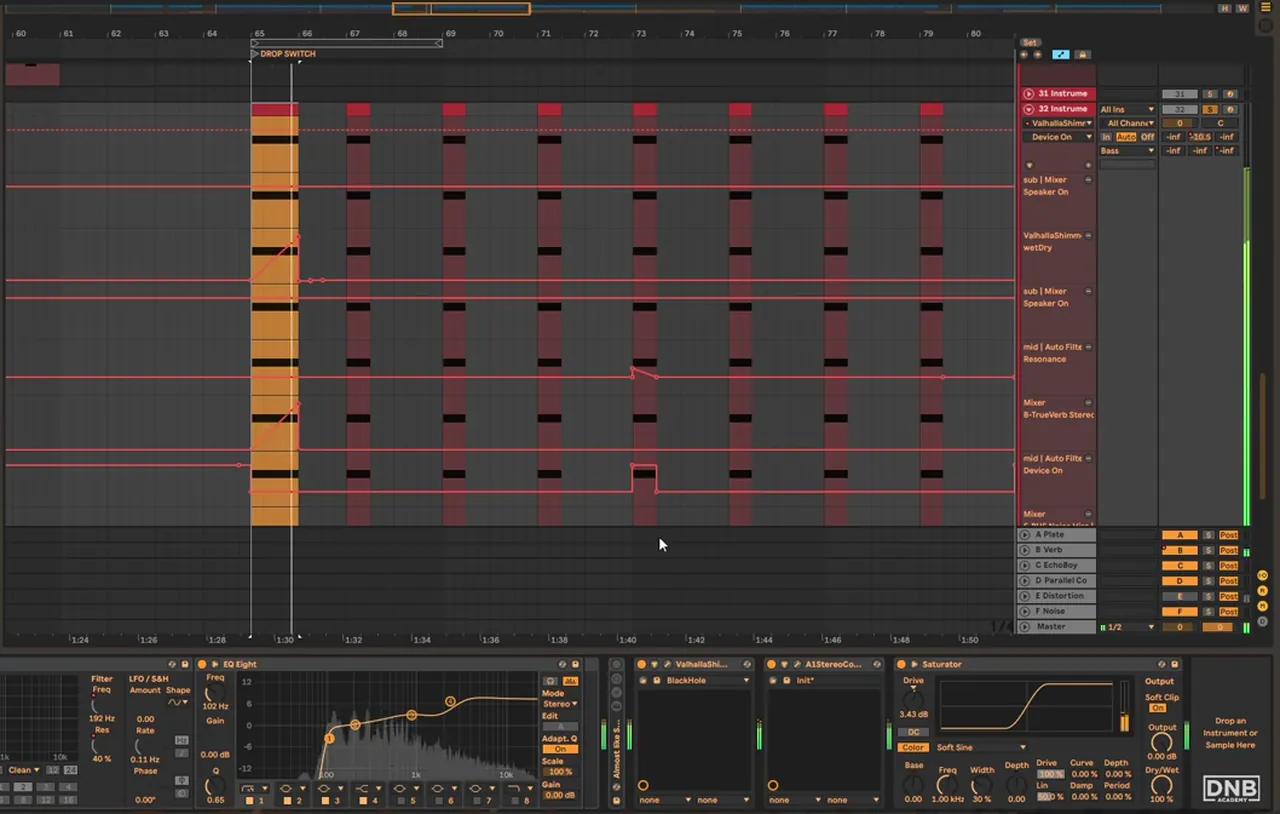Enable EQ Eight band 5
The width and height of the screenshot is (1280, 814).
[x=402, y=801]
